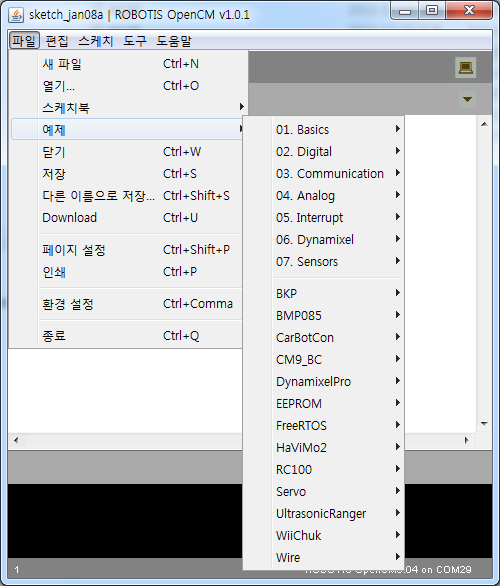Click the horizontal scrollbar right arrow
Viewport: 500px width, 586px height.
(x=467, y=440)
